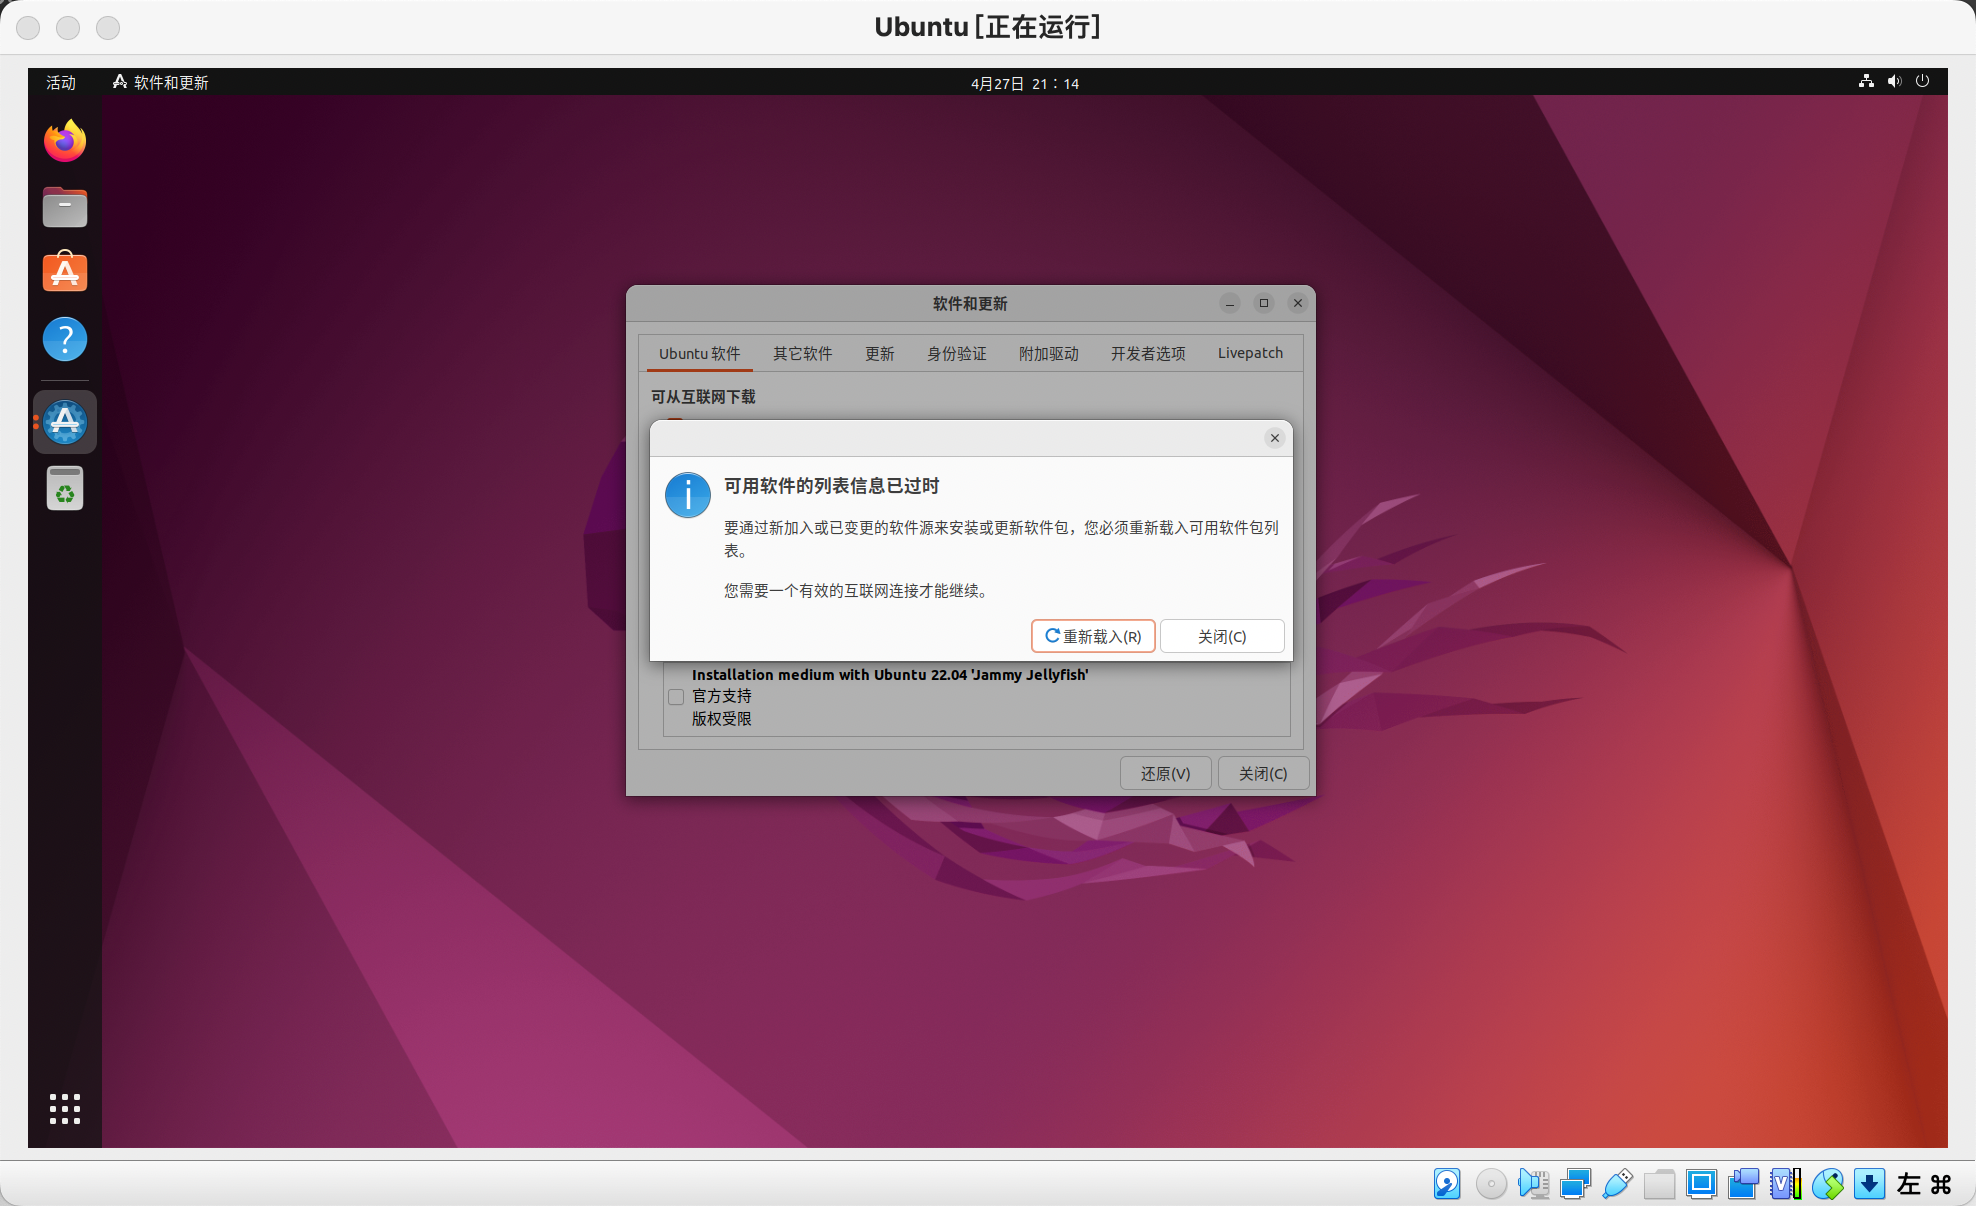The width and height of the screenshot is (1976, 1206).
Task: Minimize the 软件和更新 window
Action: tap(1230, 303)
